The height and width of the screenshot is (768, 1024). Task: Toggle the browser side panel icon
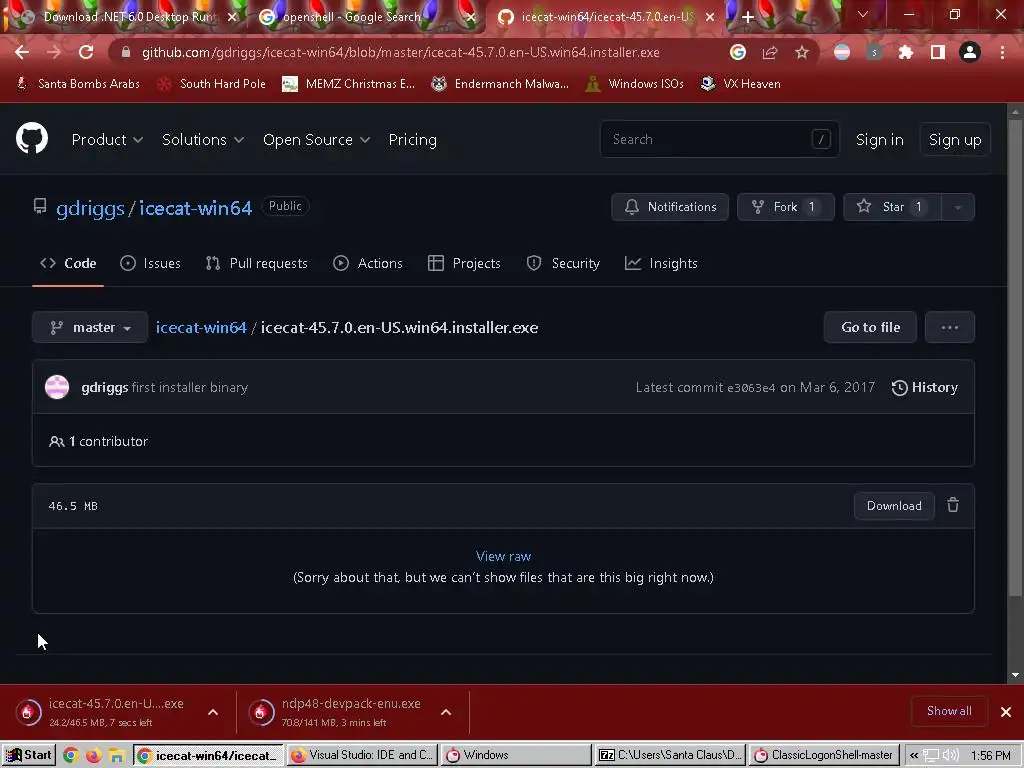pos(938,52)
